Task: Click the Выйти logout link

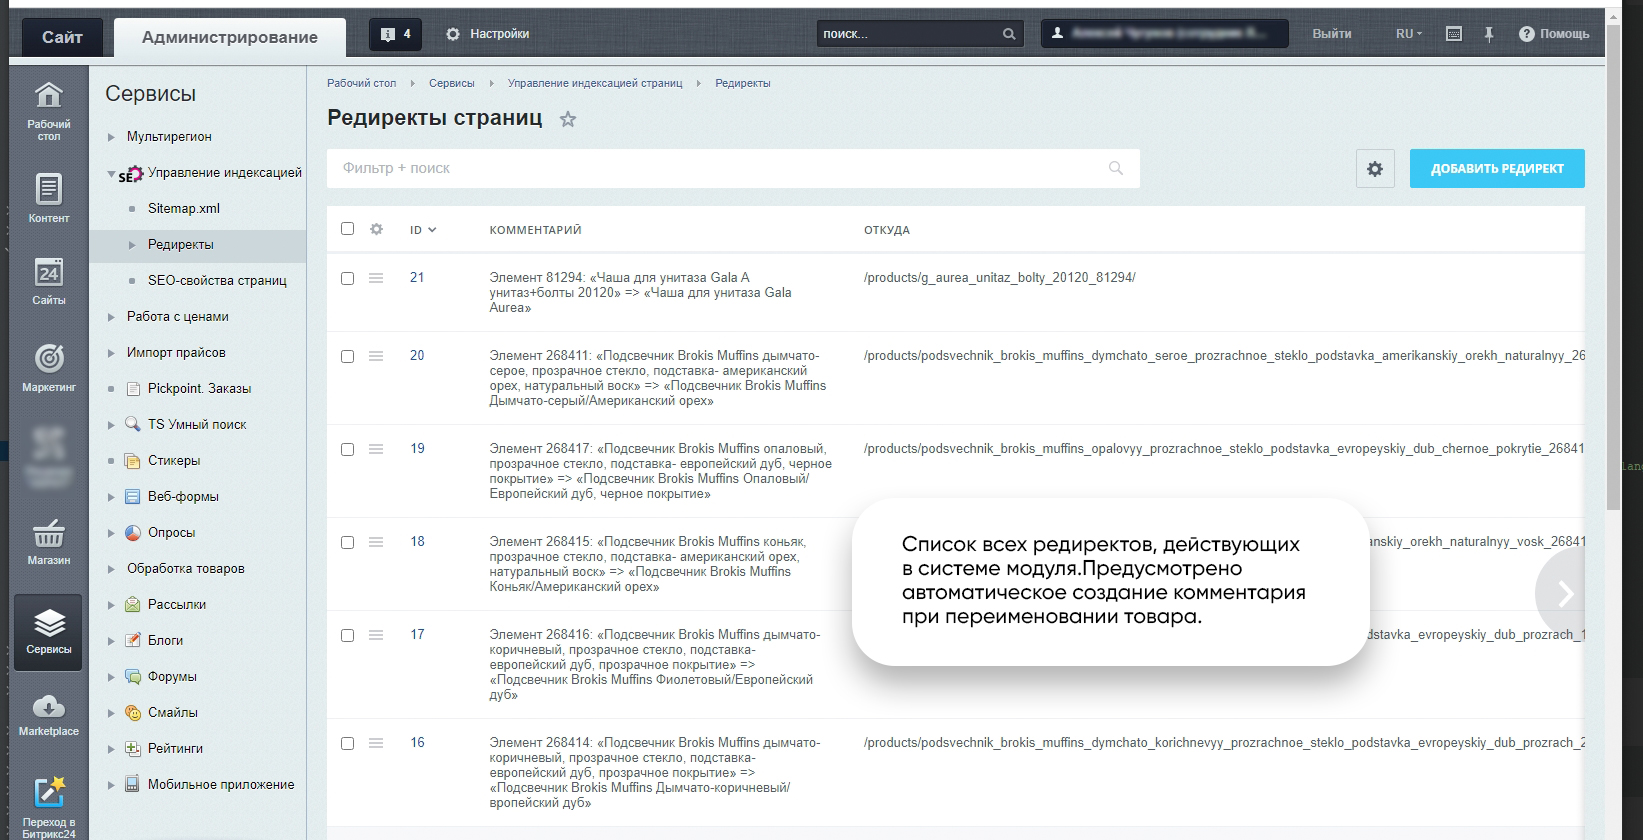Action: 1331,34
